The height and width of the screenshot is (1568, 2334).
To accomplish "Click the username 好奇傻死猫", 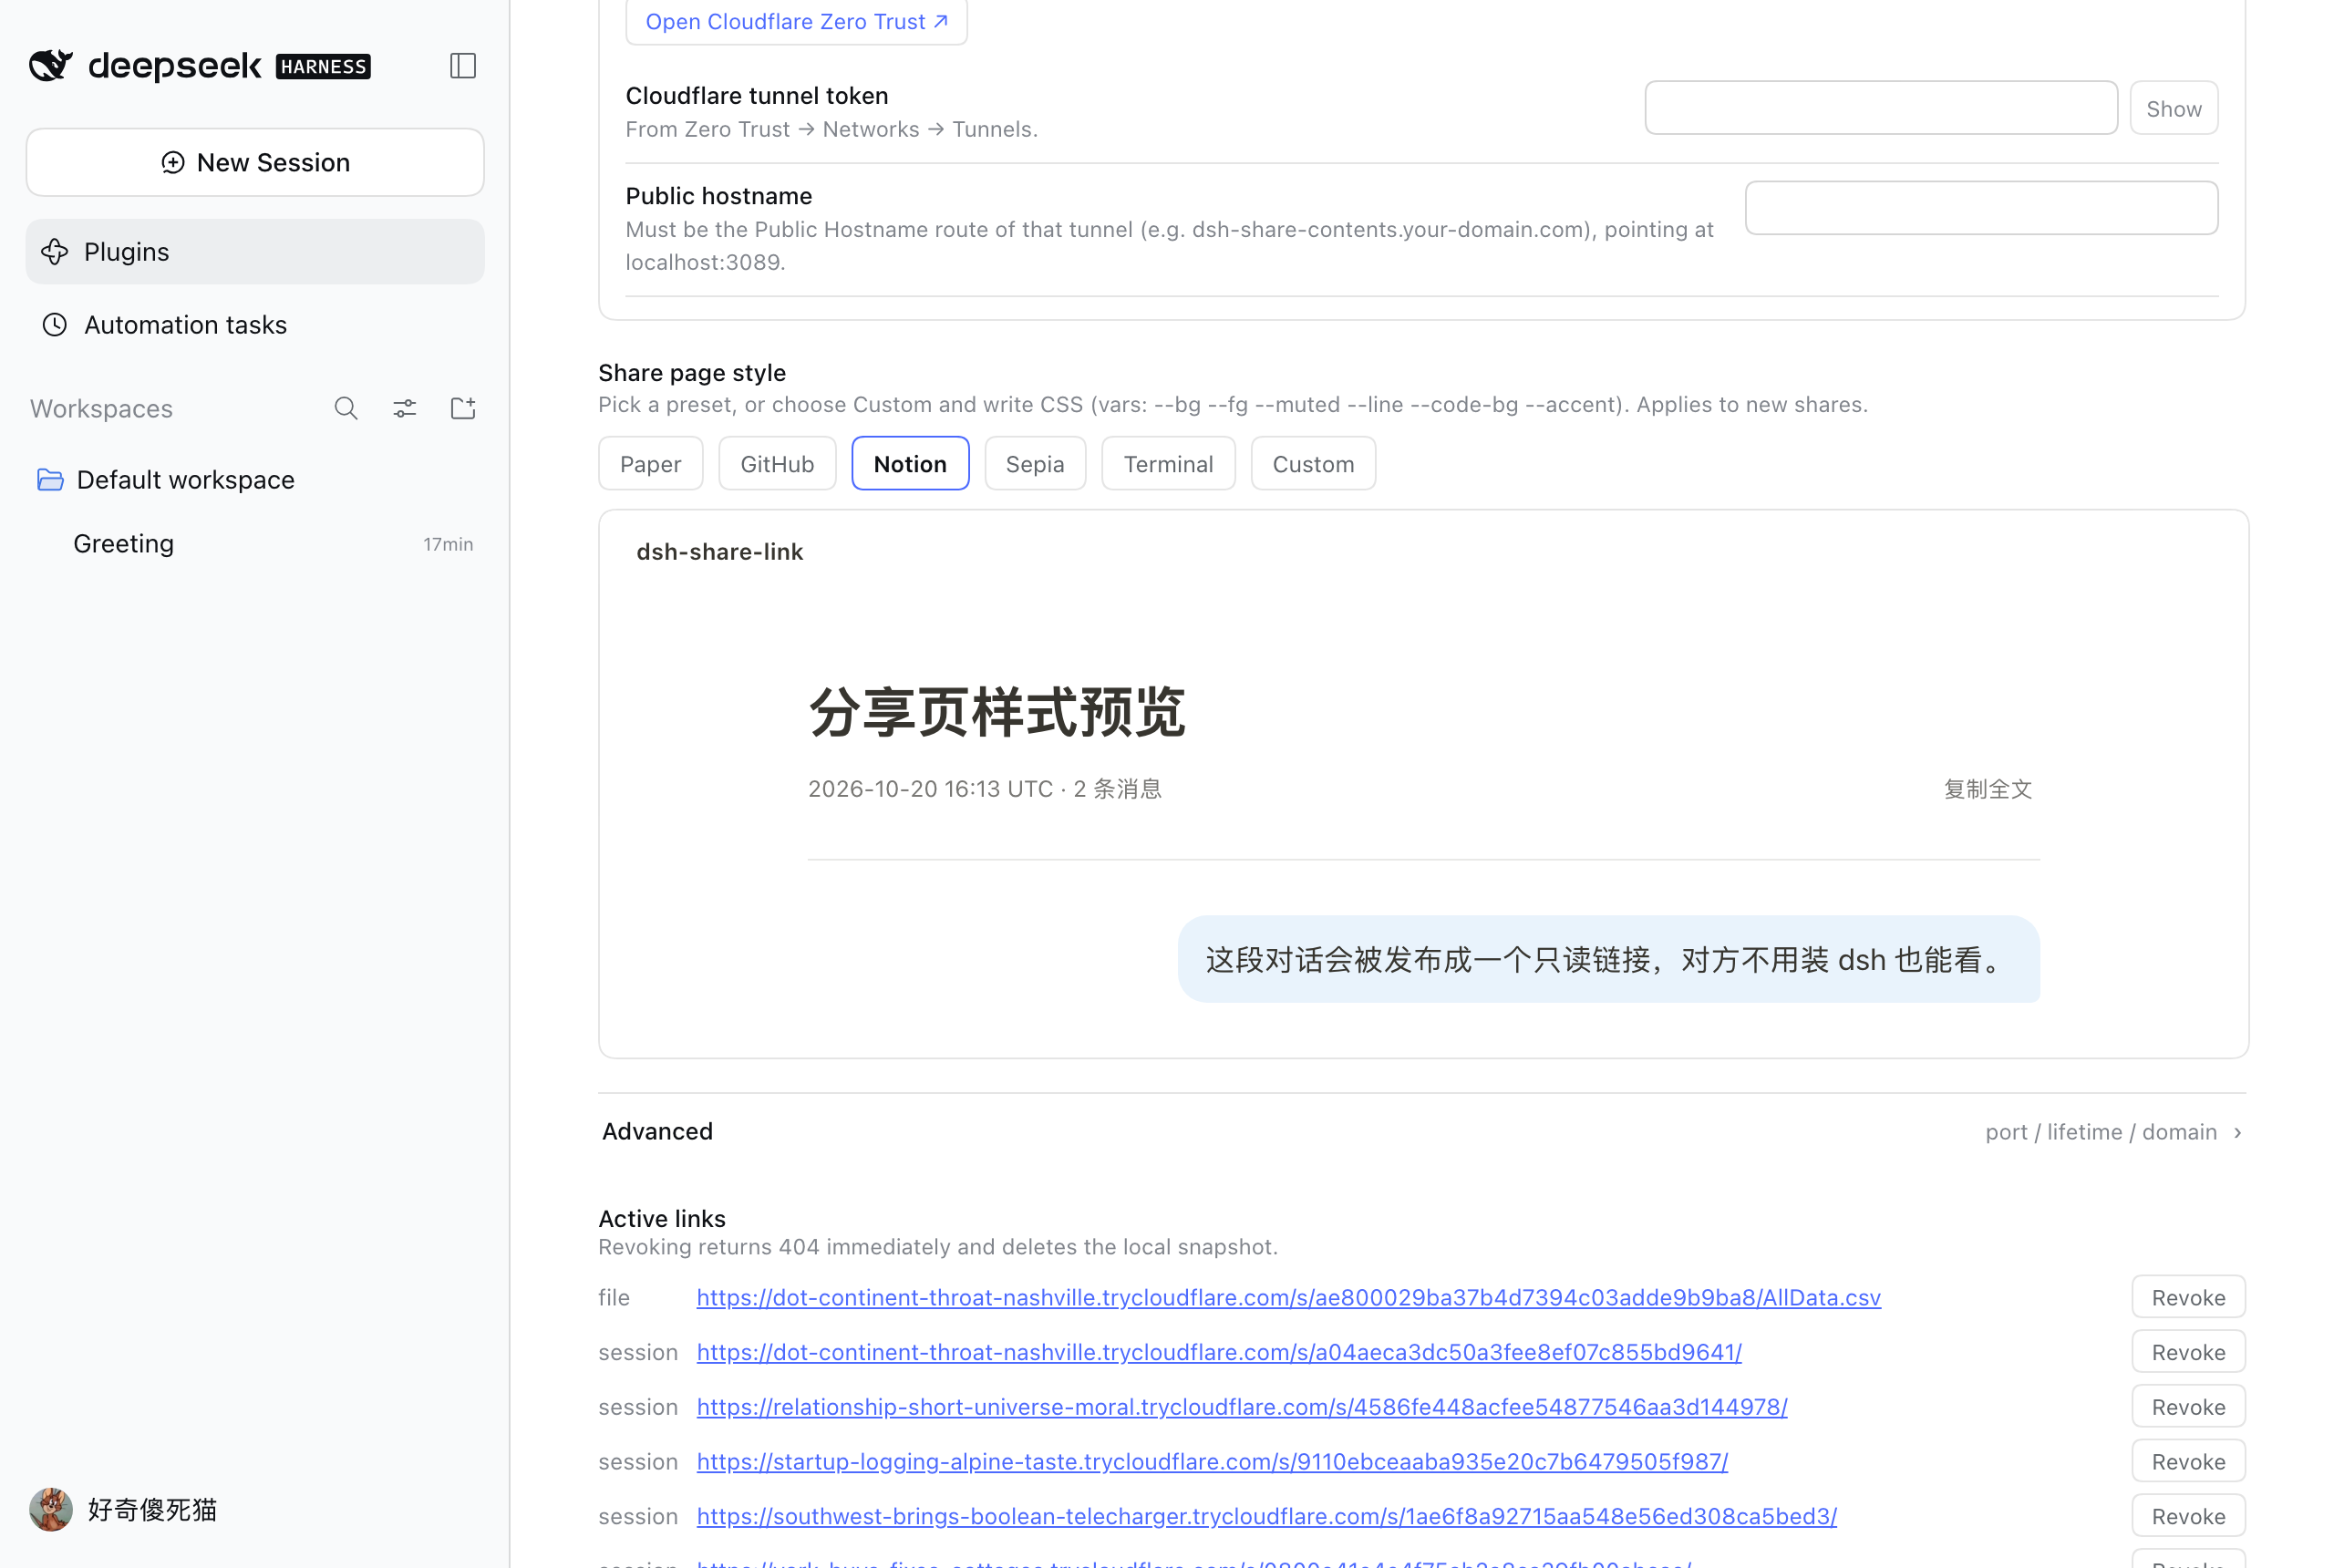I will 152,1509.
